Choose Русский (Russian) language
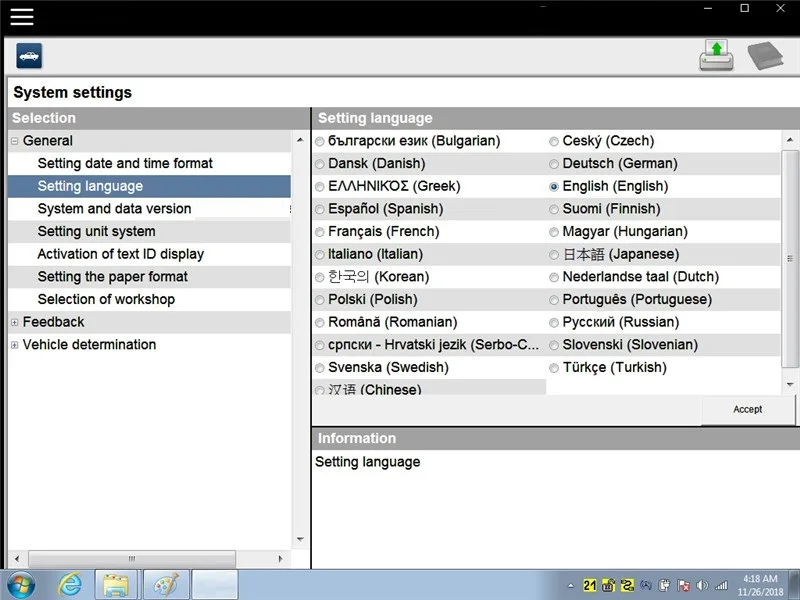Viewport: 800px width, 600px height. pos(554,323)
